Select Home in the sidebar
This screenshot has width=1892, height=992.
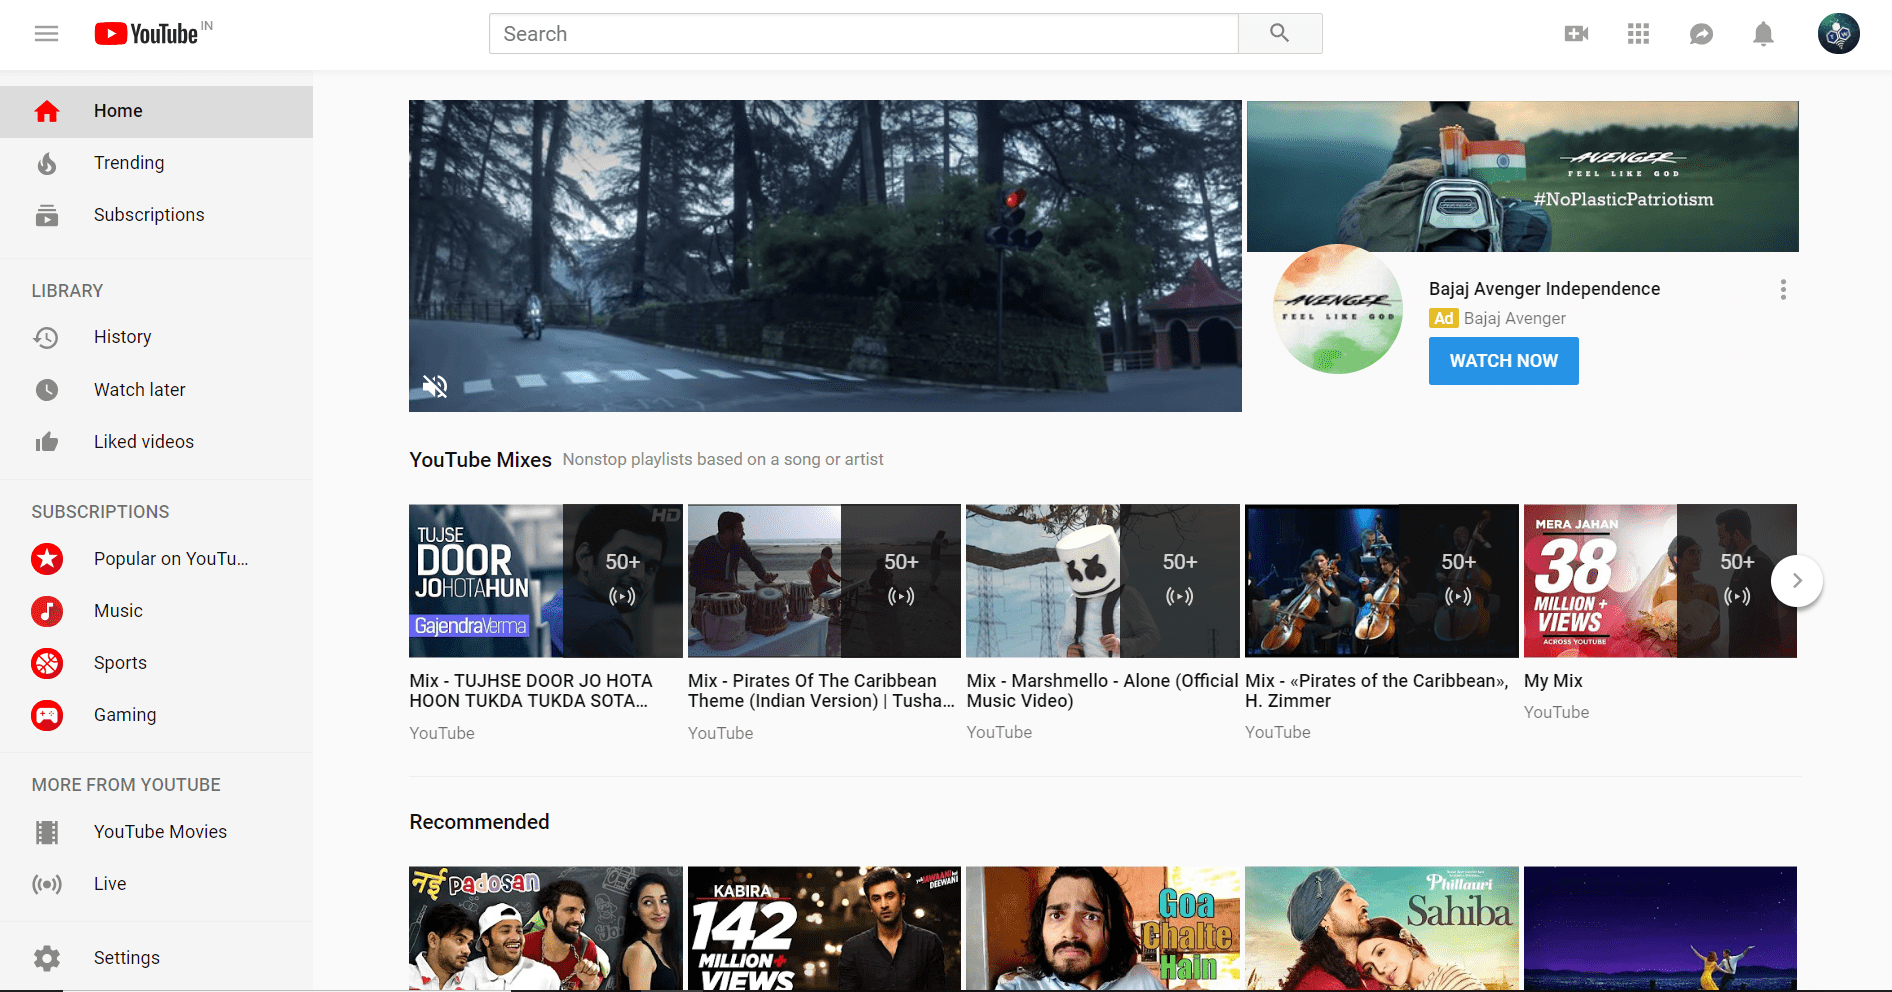117,111
